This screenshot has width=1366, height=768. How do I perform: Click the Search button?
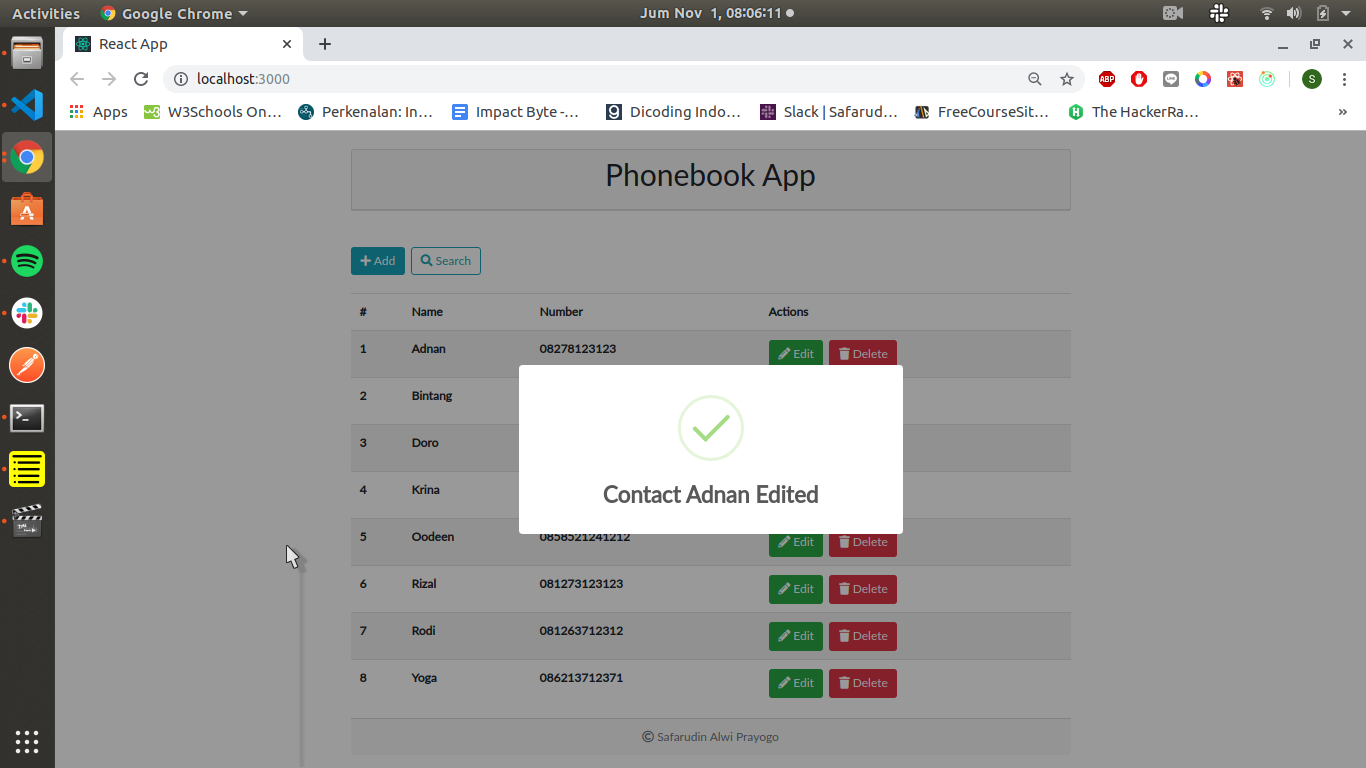coord(445,261)
